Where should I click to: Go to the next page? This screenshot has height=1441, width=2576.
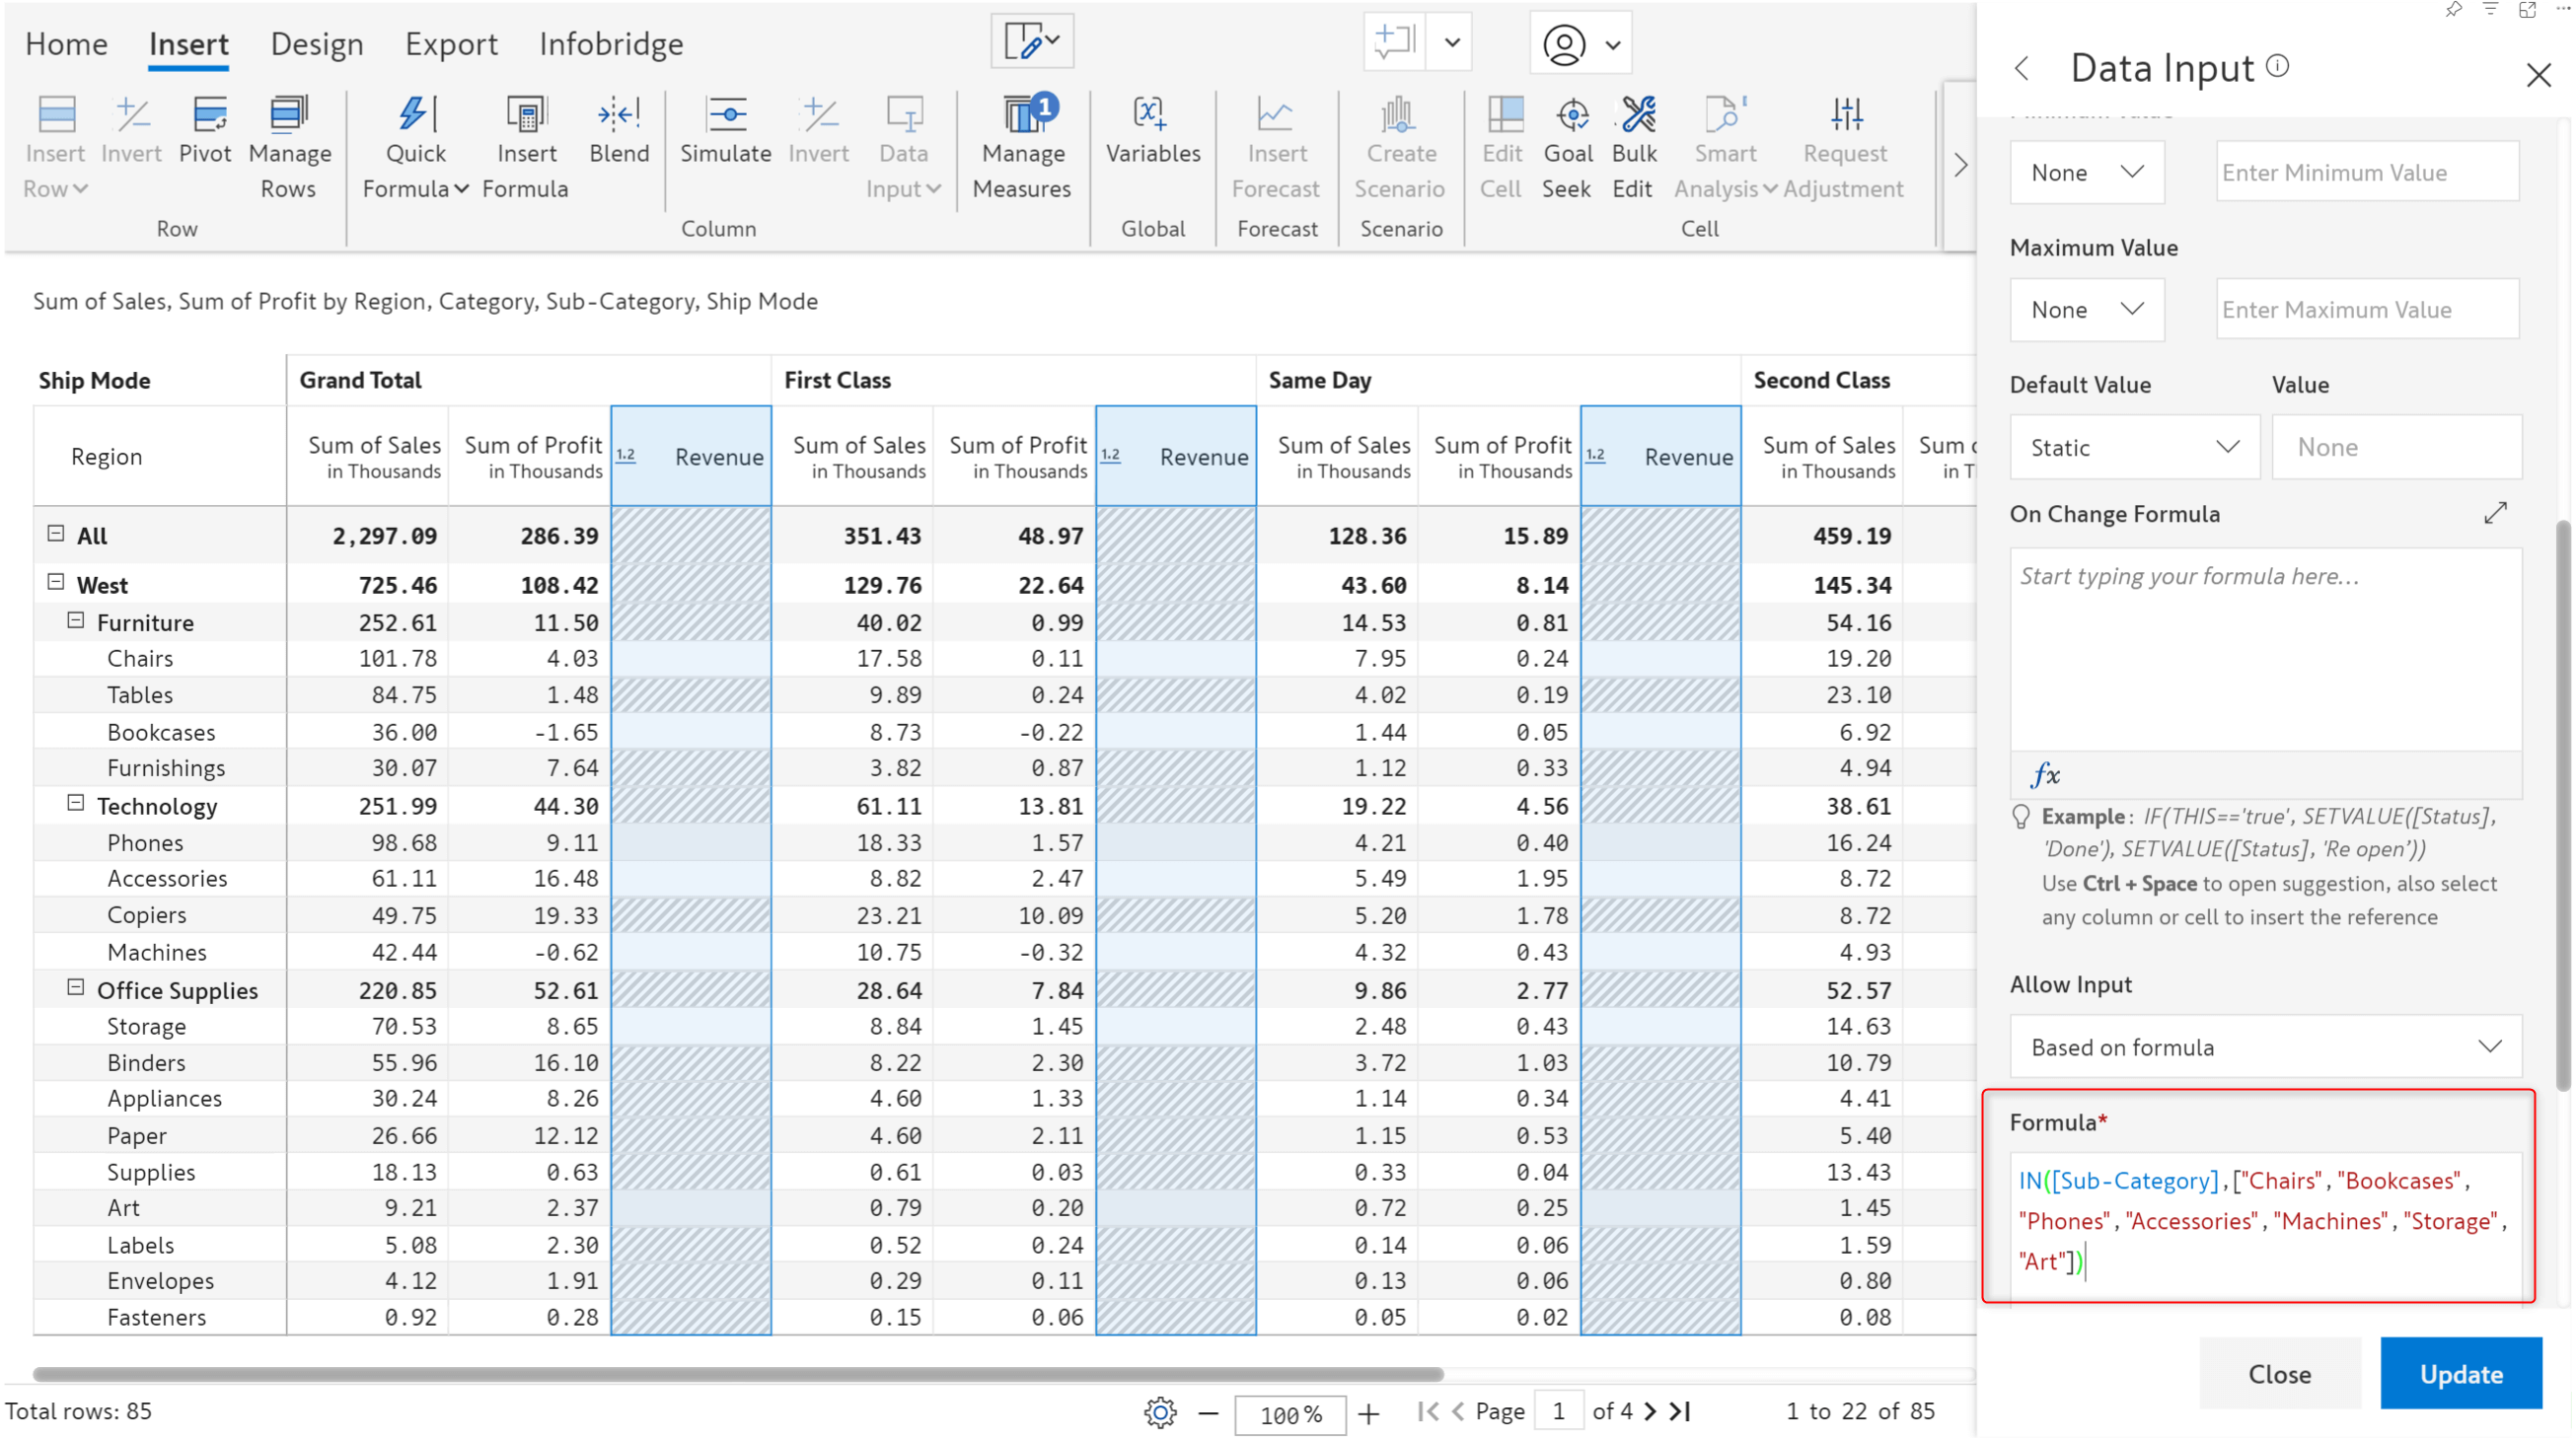1650,1412
